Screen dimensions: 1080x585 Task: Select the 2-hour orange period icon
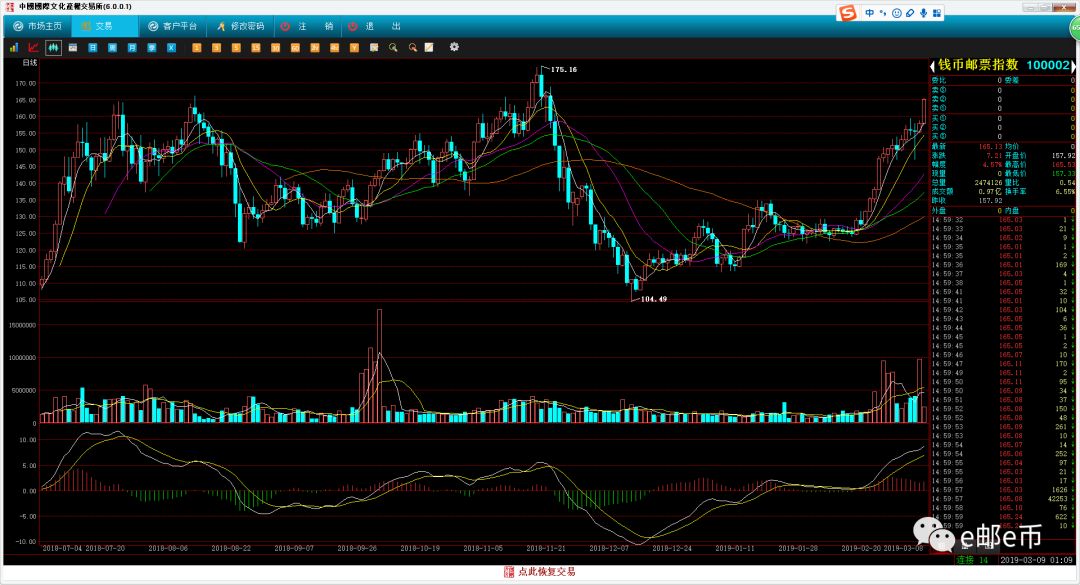click(315, 48)
